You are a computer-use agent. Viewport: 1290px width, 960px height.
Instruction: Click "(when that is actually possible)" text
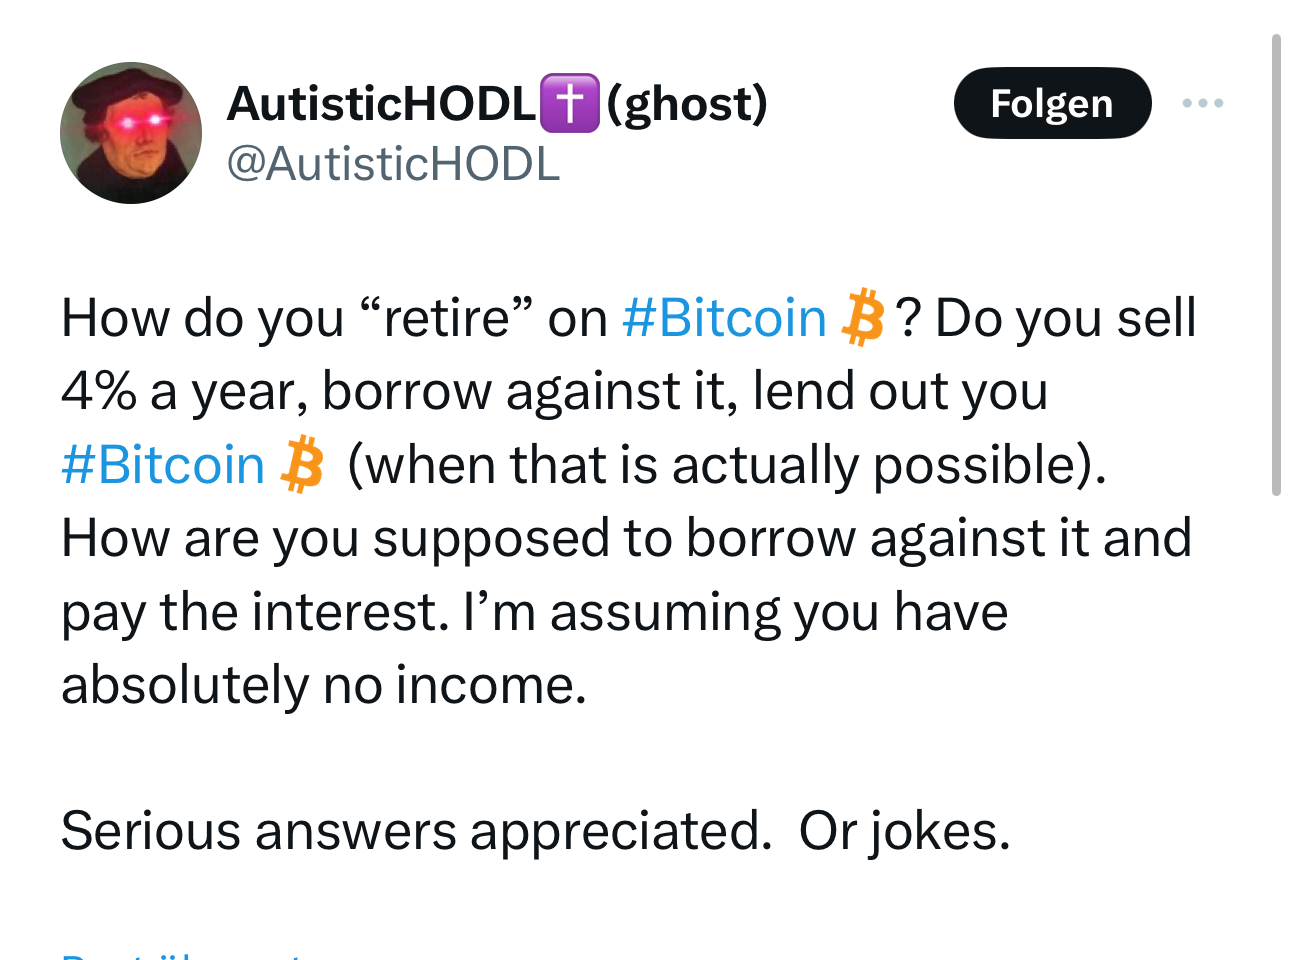pos(727,465)
